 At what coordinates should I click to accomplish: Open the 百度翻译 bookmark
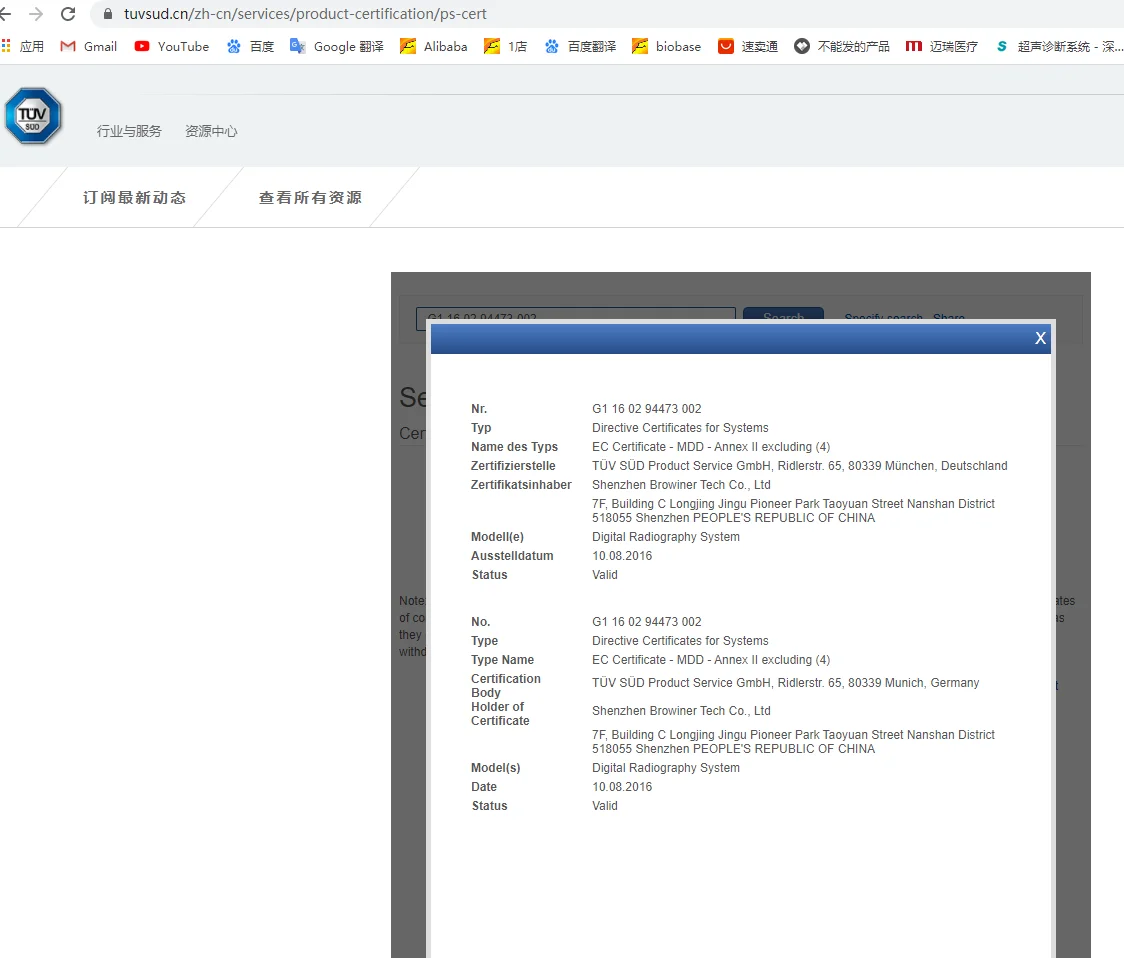pyautogui.click(x=580, y=47)
